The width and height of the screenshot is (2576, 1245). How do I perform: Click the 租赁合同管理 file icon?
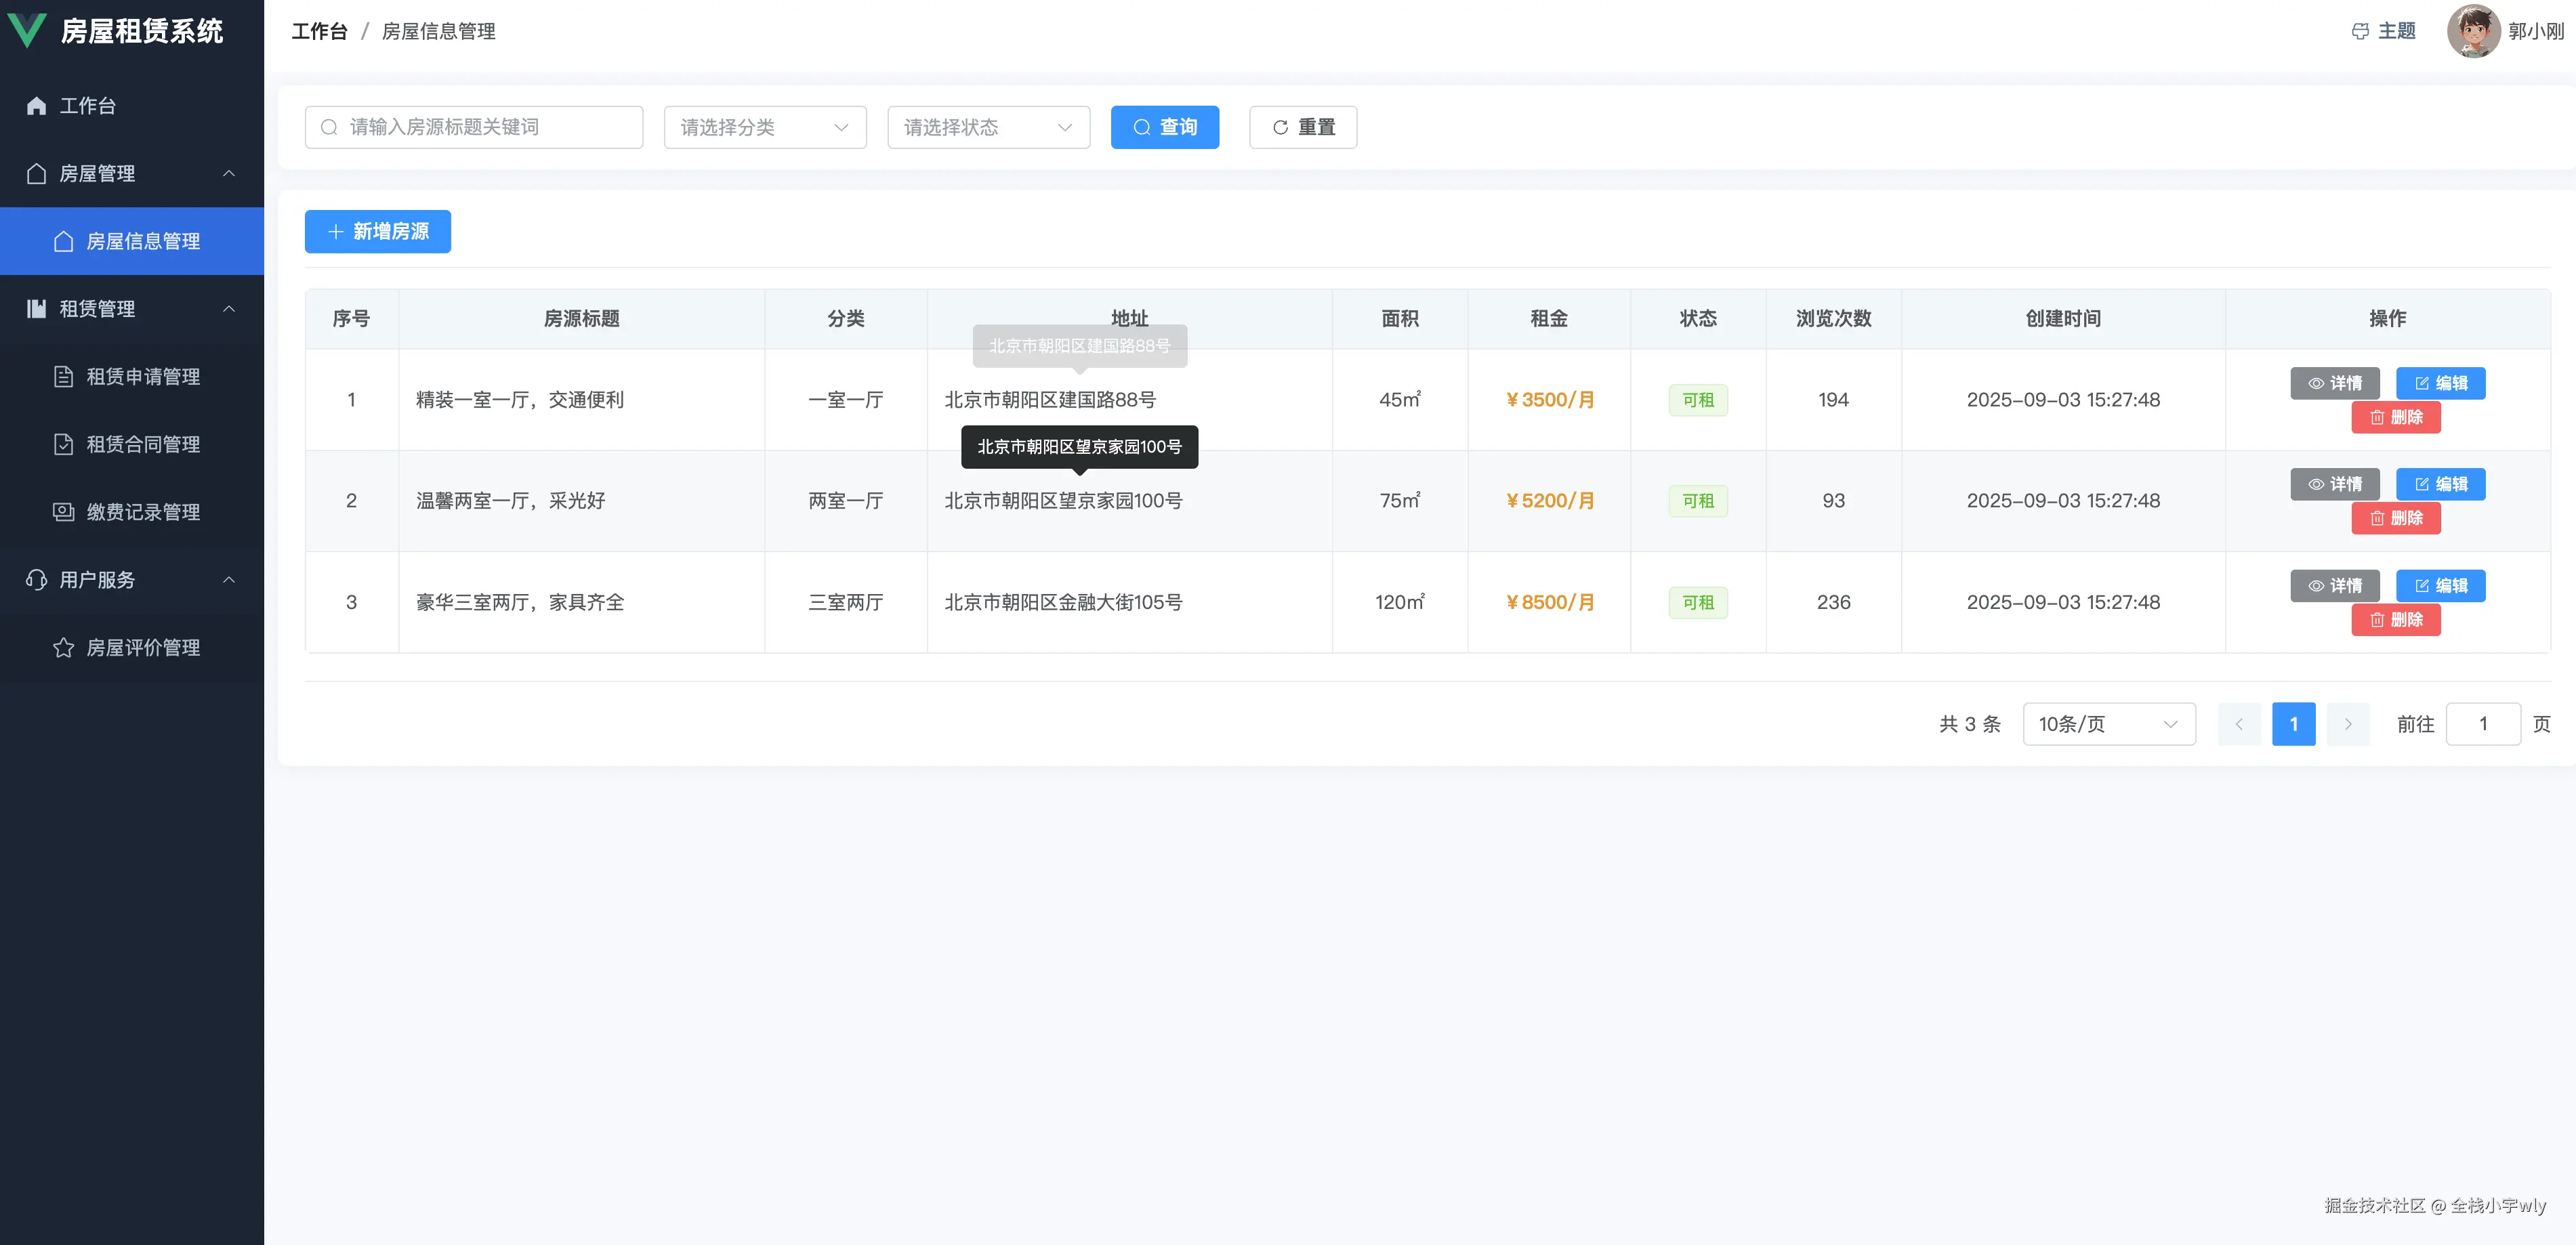click(62, 444)
